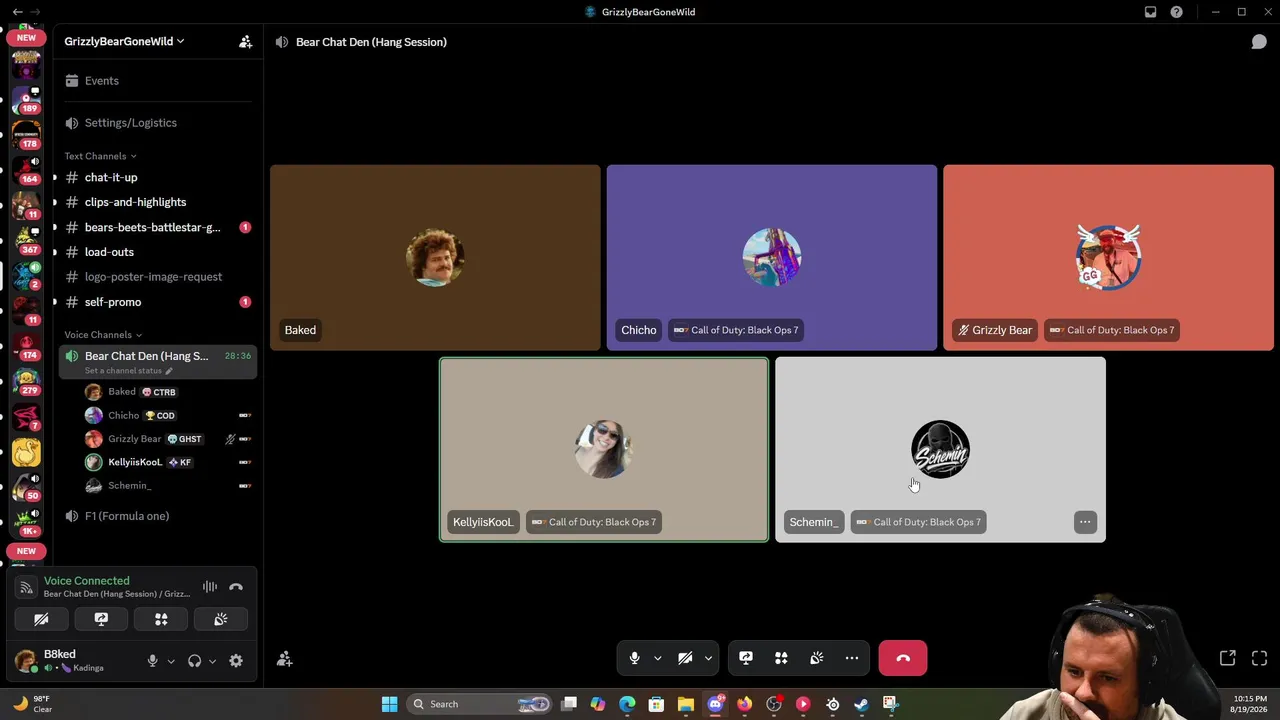Open the bears-beets-battlestar channel
Image resolution: width=1280 pixels, height=720 pixels.
[x=158, y=227]
